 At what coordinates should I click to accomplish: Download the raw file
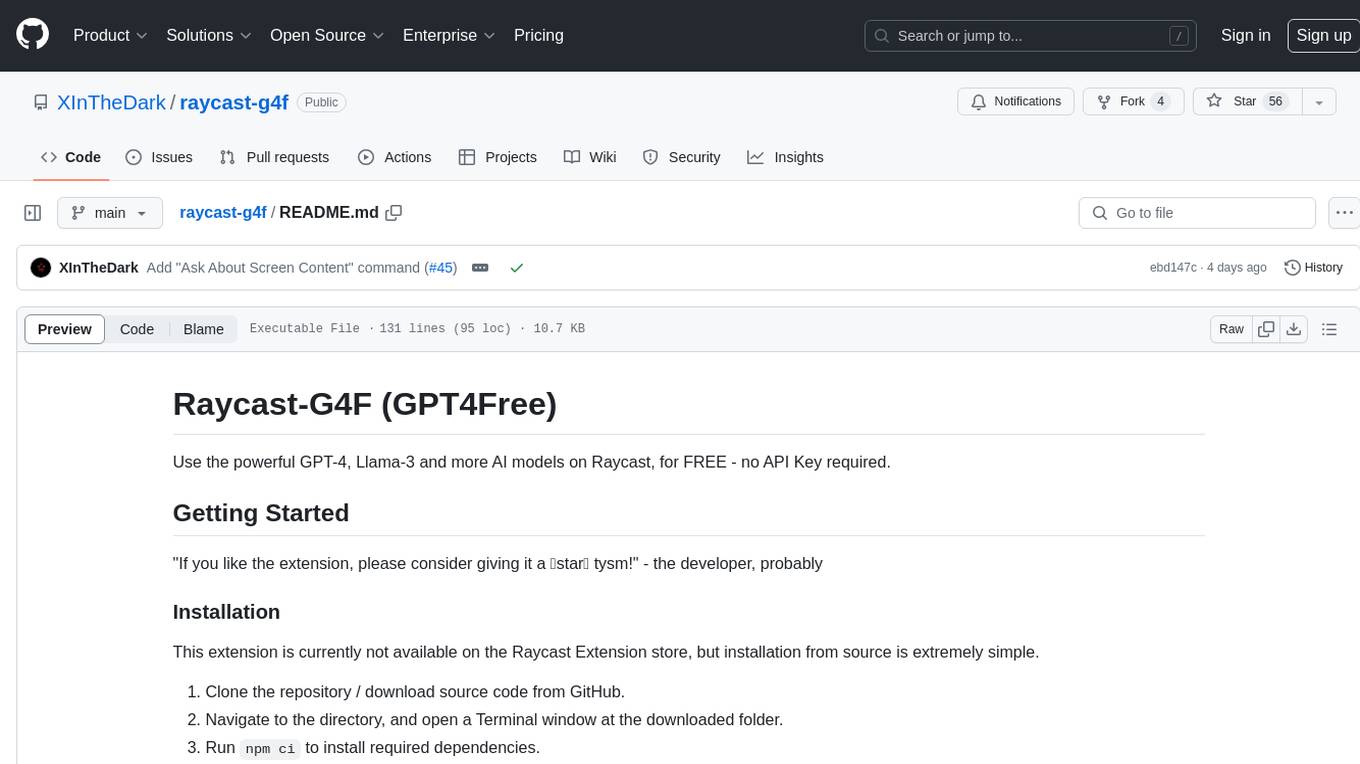click(x=1294, y=329)
